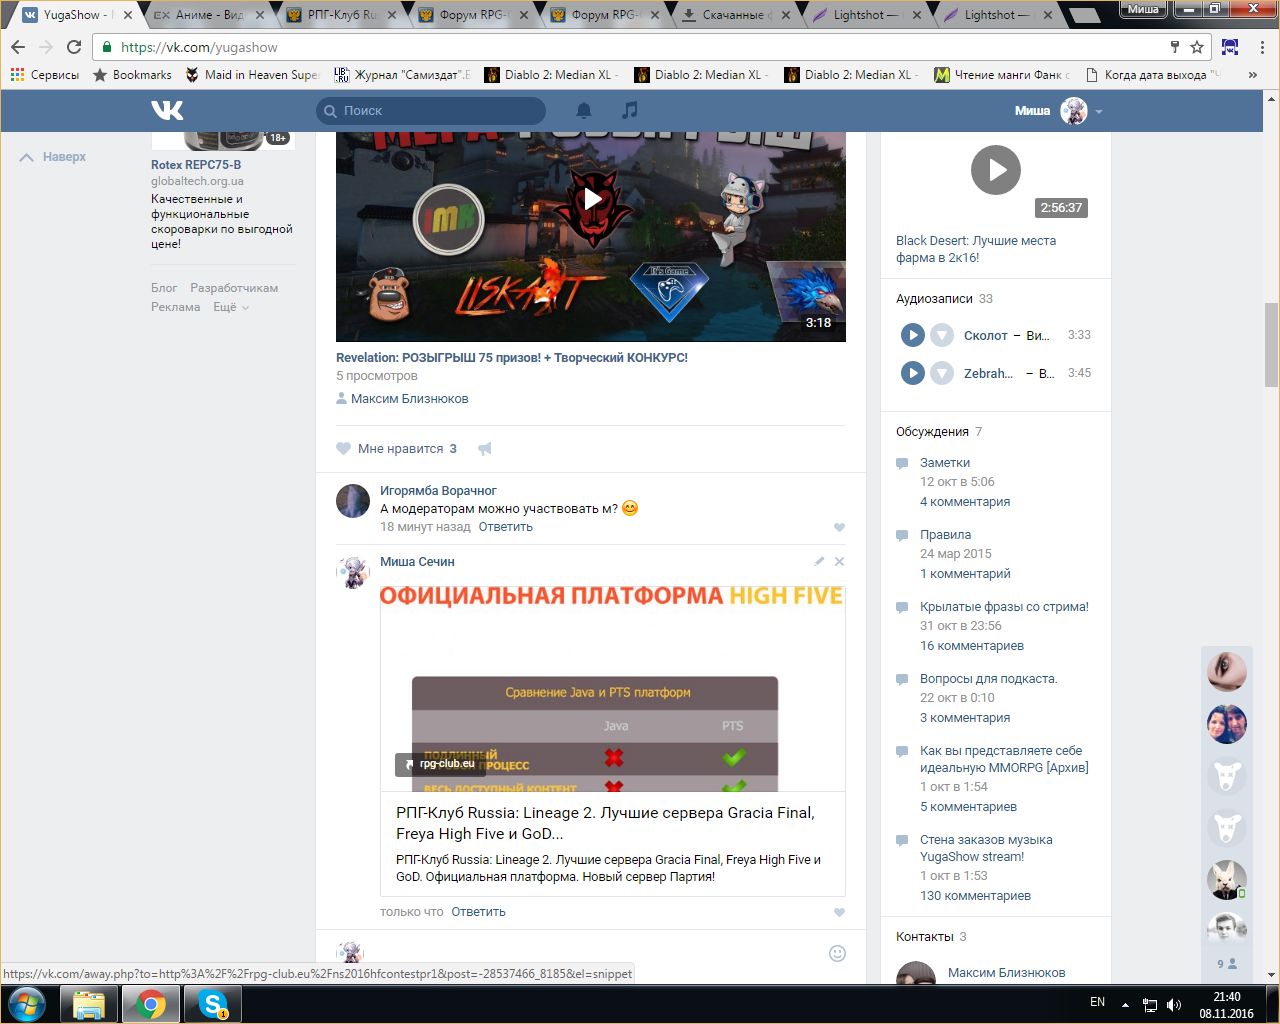Viewport: 1280px width, 1024px height.
Task: Open the system volume control
Action: coord(1174,1004)
